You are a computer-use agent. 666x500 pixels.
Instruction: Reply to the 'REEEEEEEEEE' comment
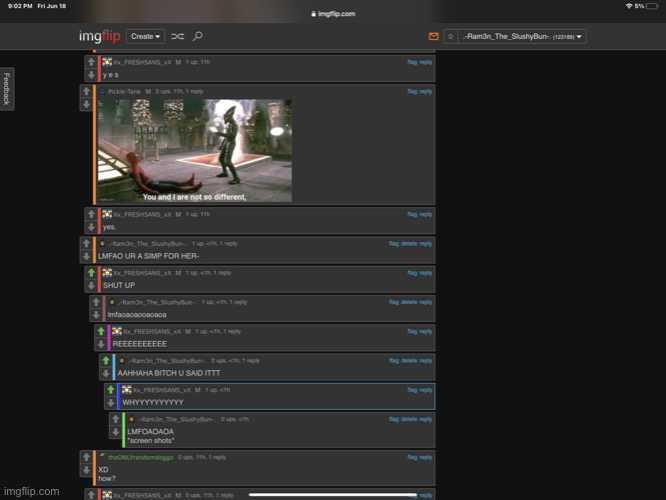pos(426,331)
